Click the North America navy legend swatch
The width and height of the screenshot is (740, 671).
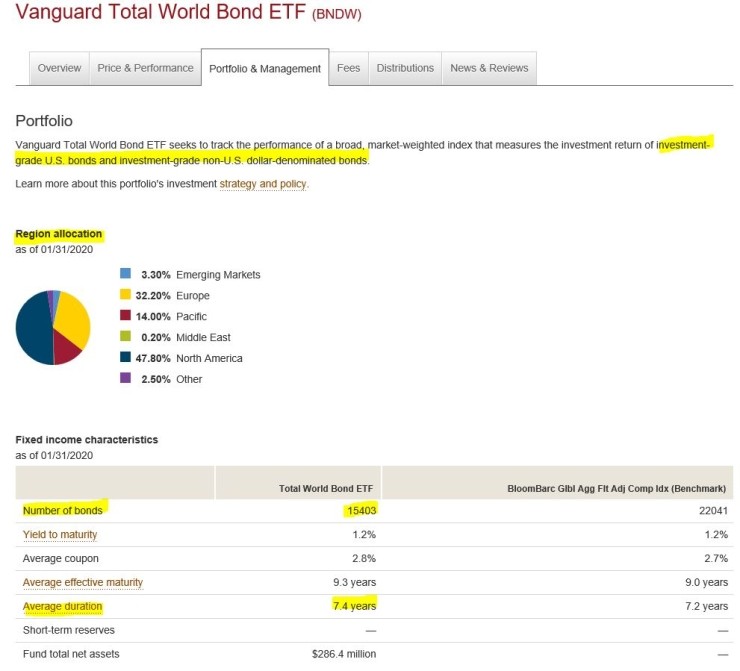(x=125, y=357)
